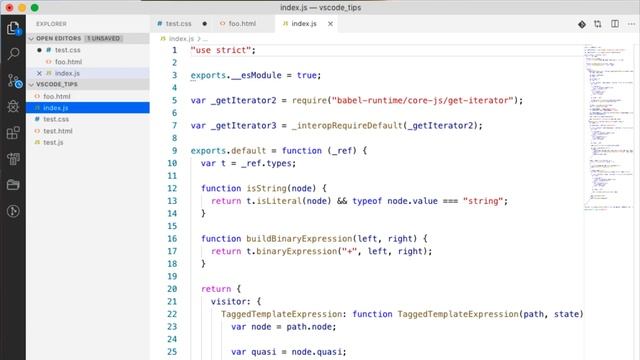Image resolution: width=640 pixels, height=360 pixels.
Task: Click _interopRequireDefault on line 7
Action: tap(347, 126)
